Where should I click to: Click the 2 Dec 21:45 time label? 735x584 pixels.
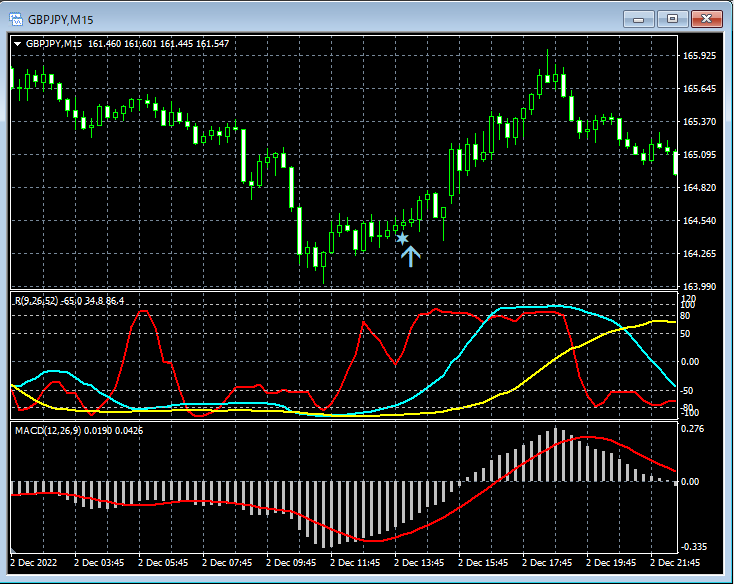676,564
